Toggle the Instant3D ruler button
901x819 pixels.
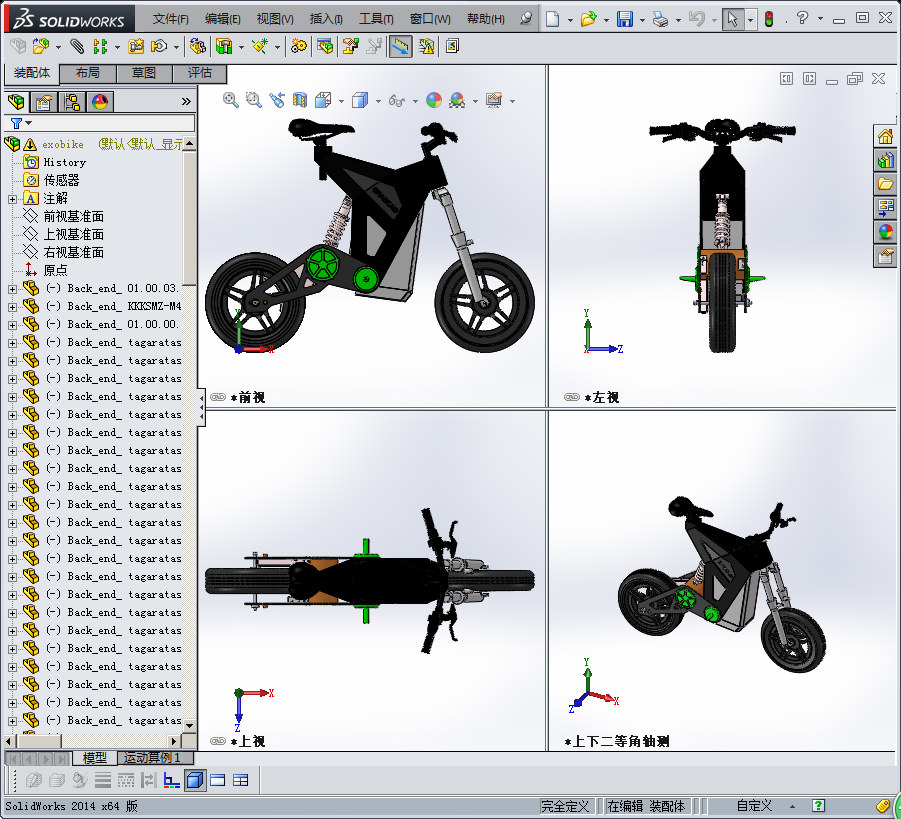[x=401, y=46]
